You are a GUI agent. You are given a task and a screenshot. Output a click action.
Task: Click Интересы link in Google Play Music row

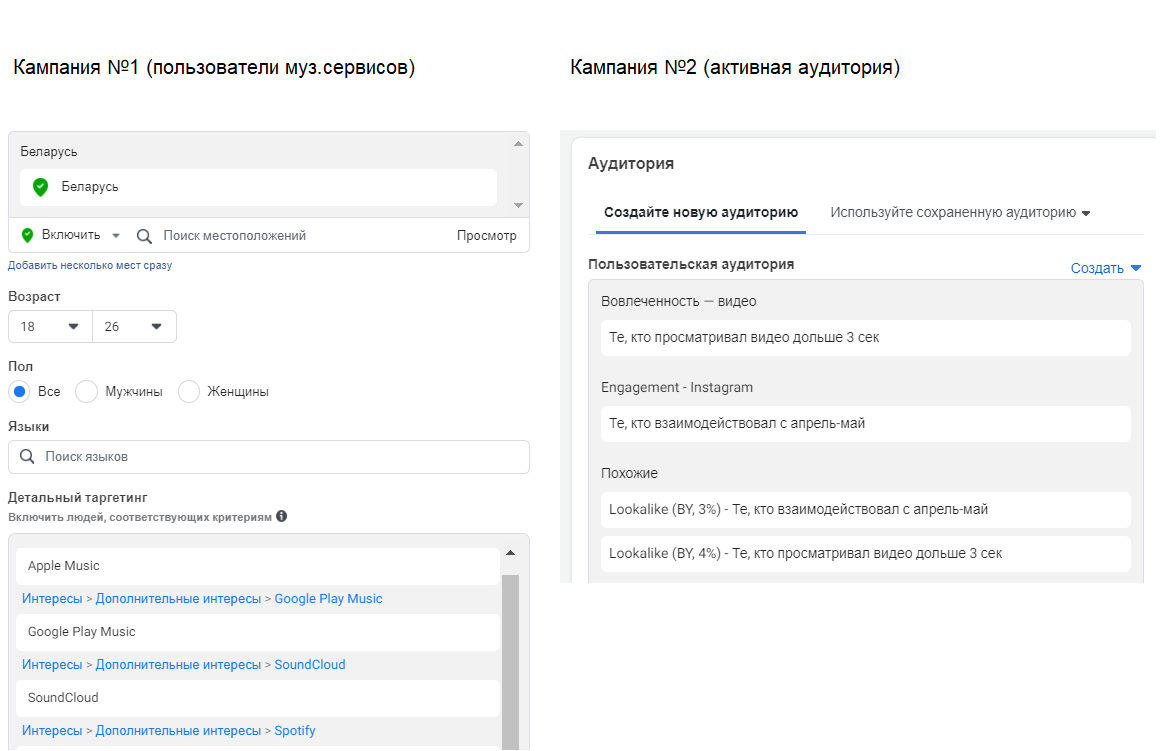52,599
